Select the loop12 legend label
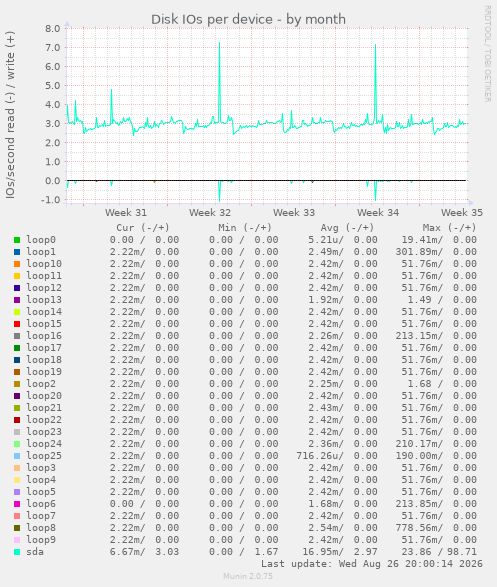This screenshot has width=497, height=587. pyautogui.click(x=44, y=288)
